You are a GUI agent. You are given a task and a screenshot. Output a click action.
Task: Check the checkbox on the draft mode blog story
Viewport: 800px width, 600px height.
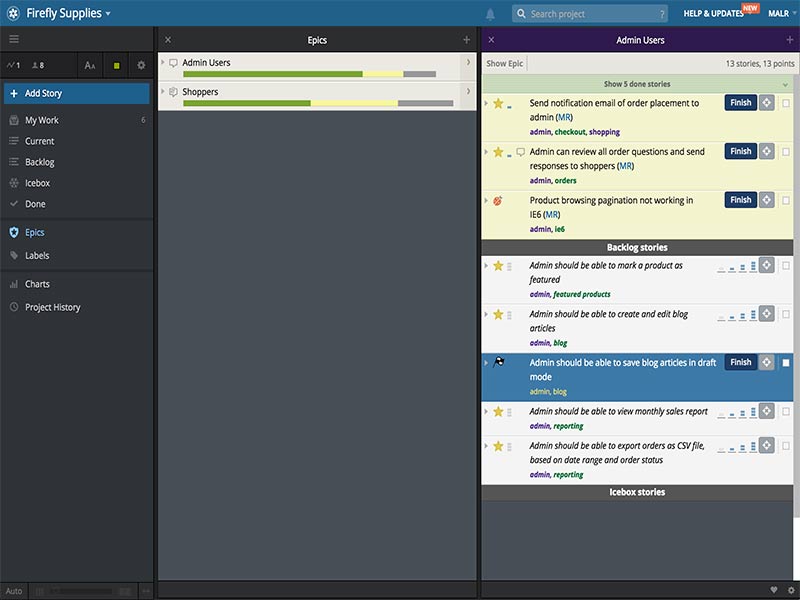coord(785,362)
